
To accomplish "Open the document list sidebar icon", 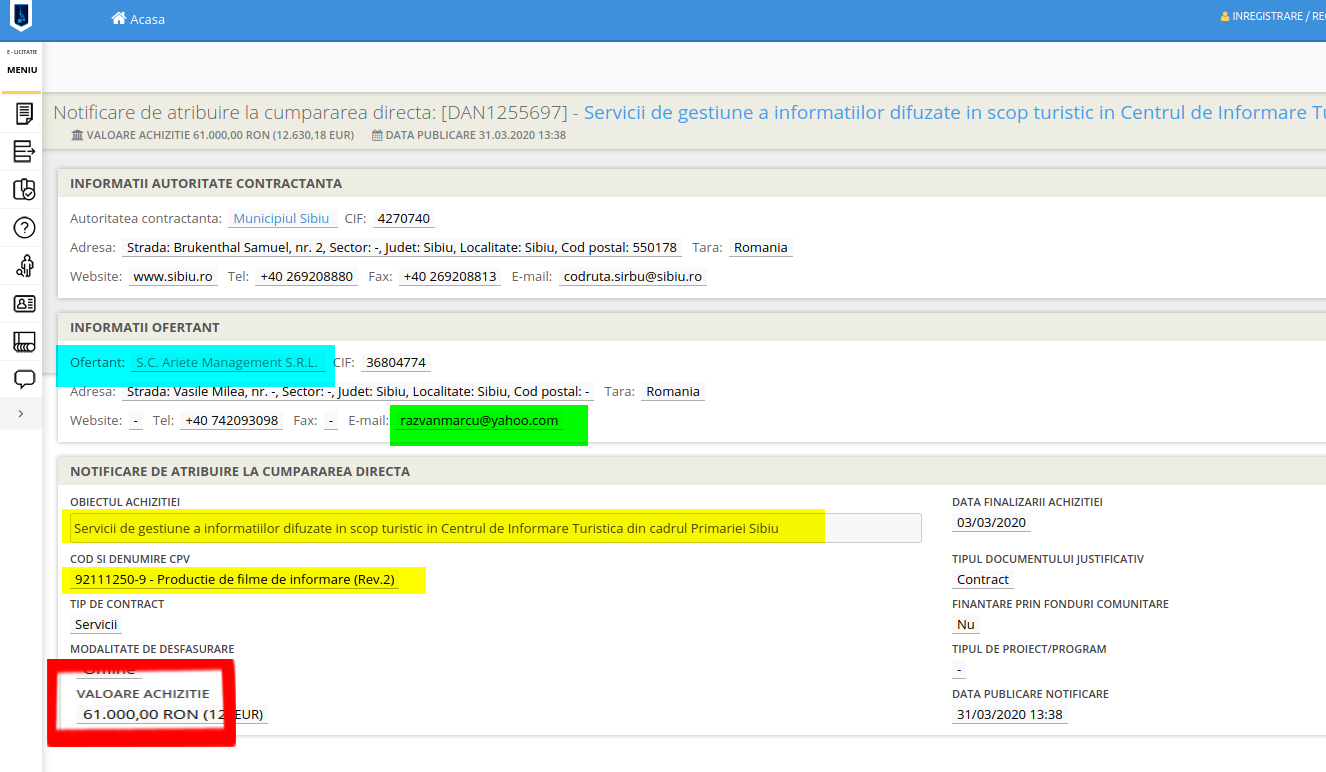I will [x=24, y=113].
